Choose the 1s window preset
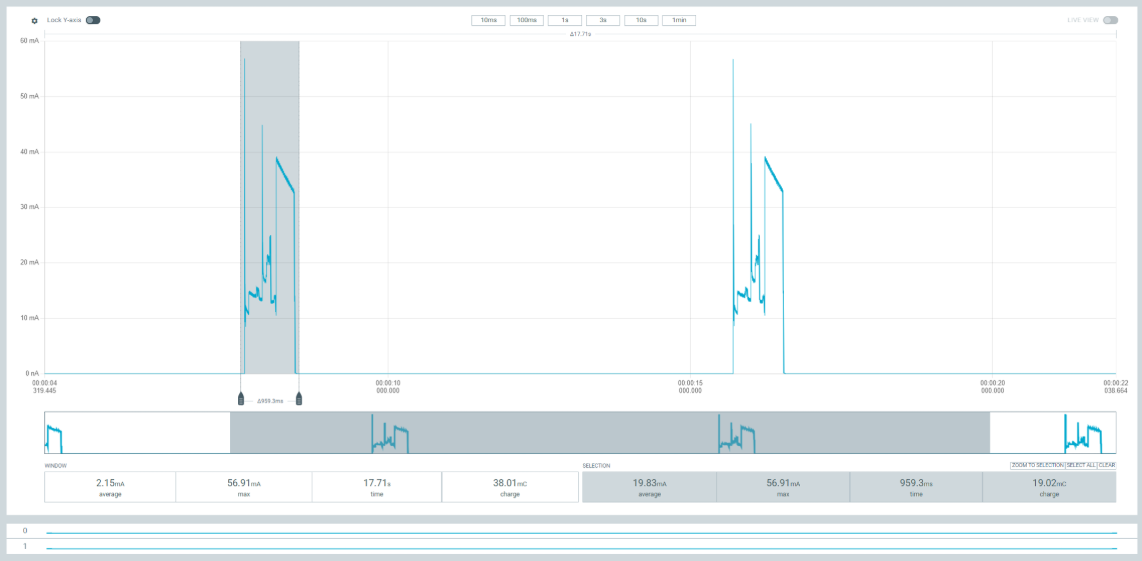 pos(564,20)
